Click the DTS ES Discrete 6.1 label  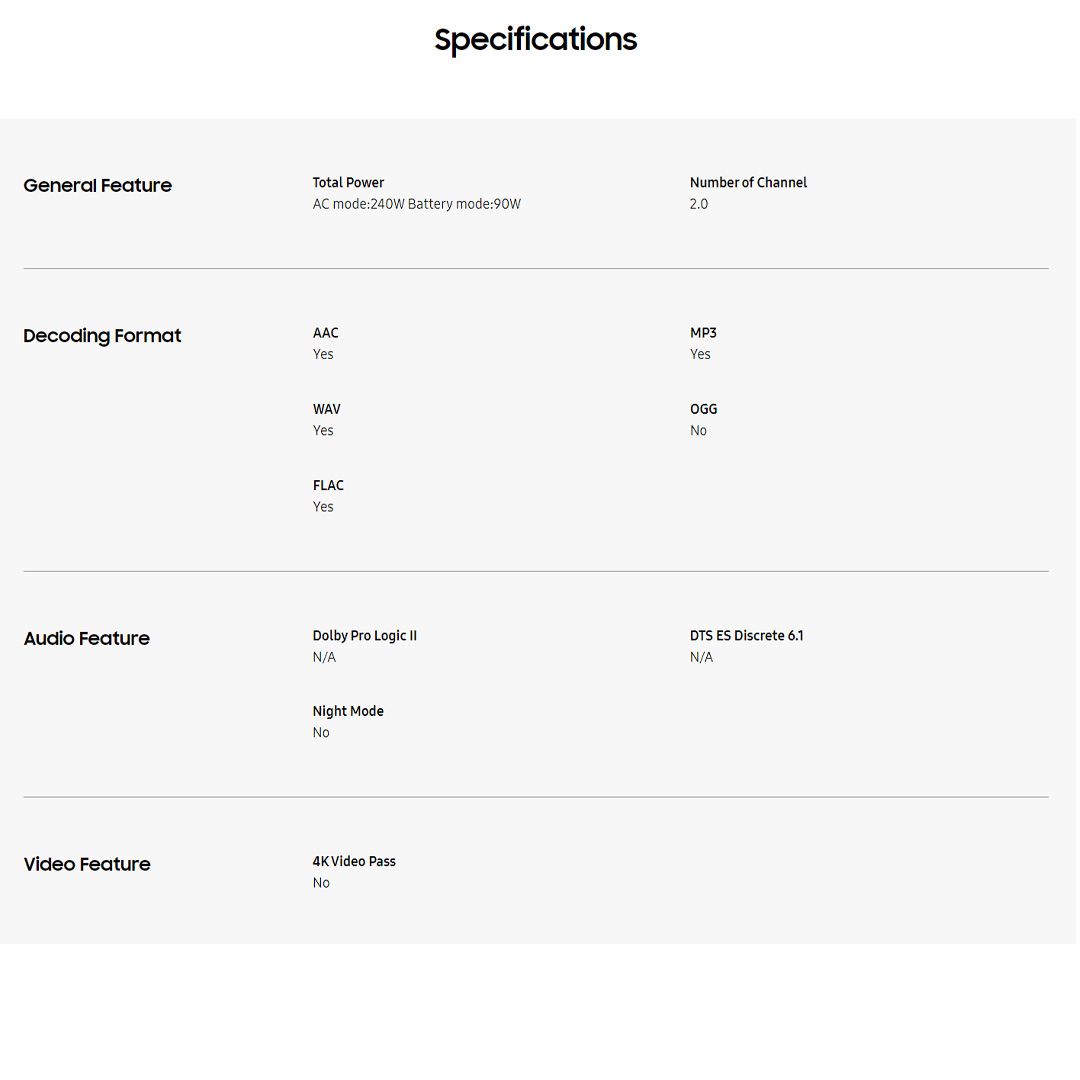pos(746,636)
